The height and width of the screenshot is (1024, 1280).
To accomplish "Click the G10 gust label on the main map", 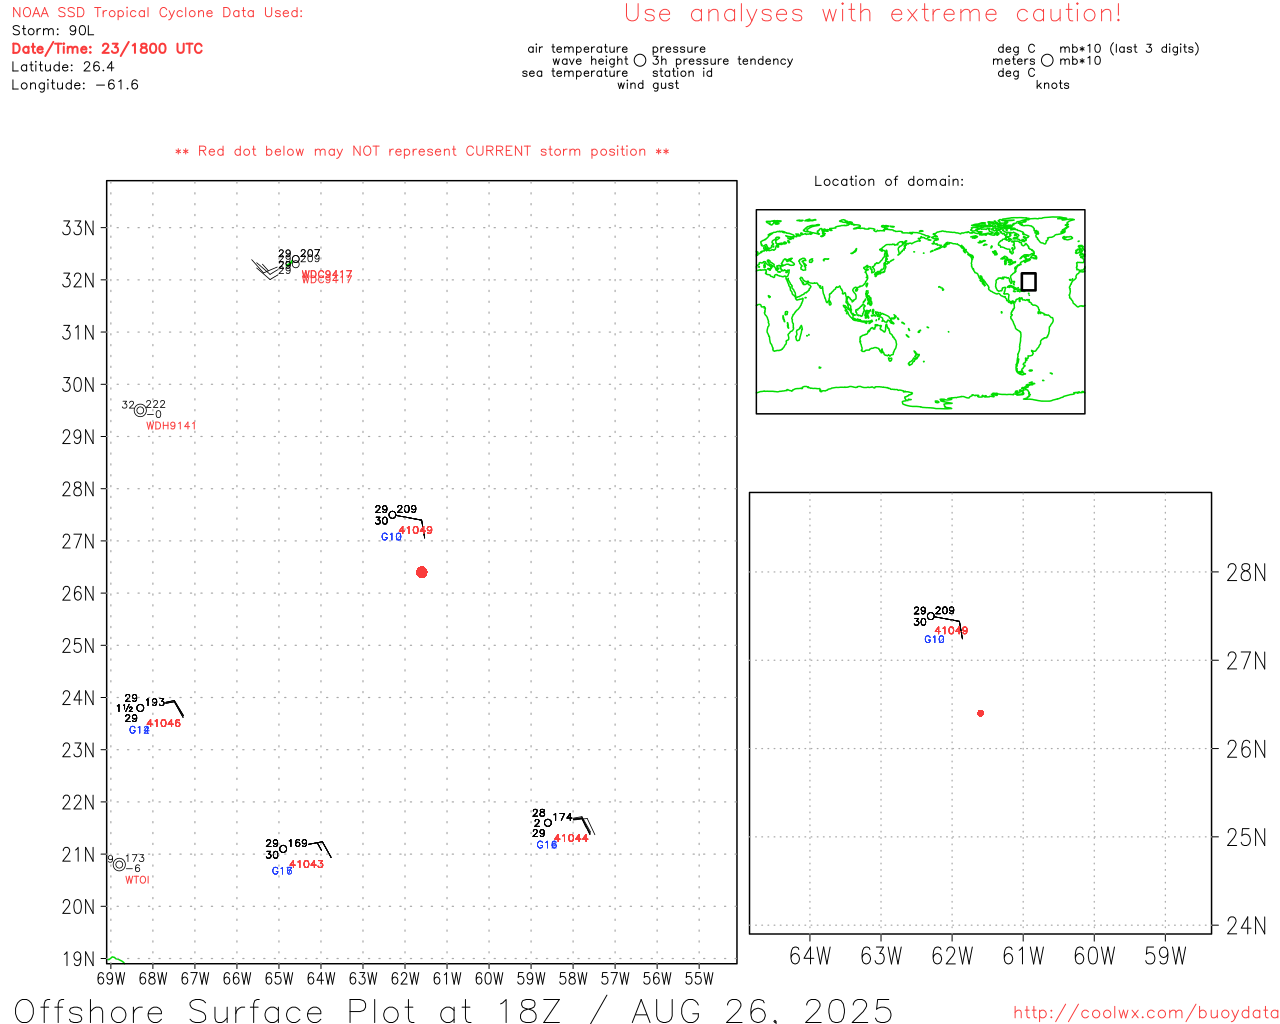I will coord(391,537).
